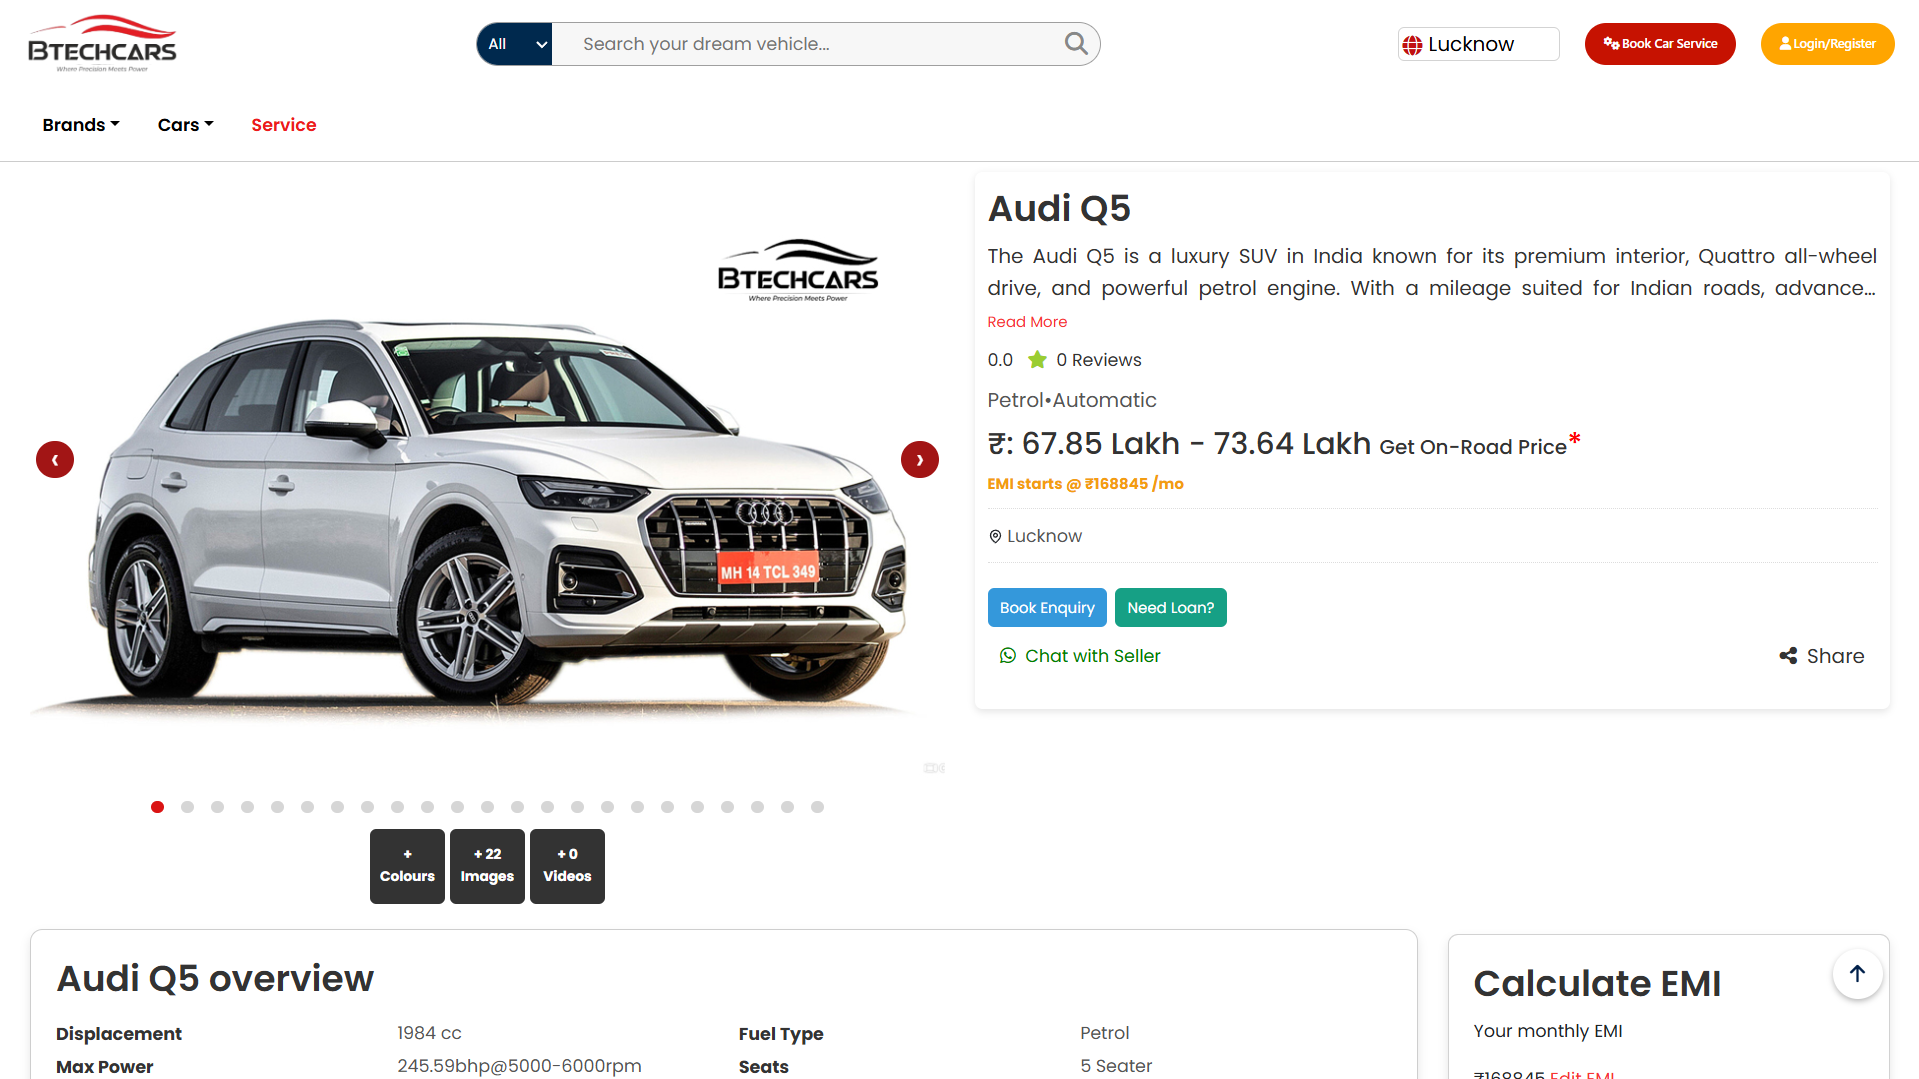Click the 245.59bhp max power value
The width and height of the screenshot is (1919, 1079).
(x=519, y=1066)
